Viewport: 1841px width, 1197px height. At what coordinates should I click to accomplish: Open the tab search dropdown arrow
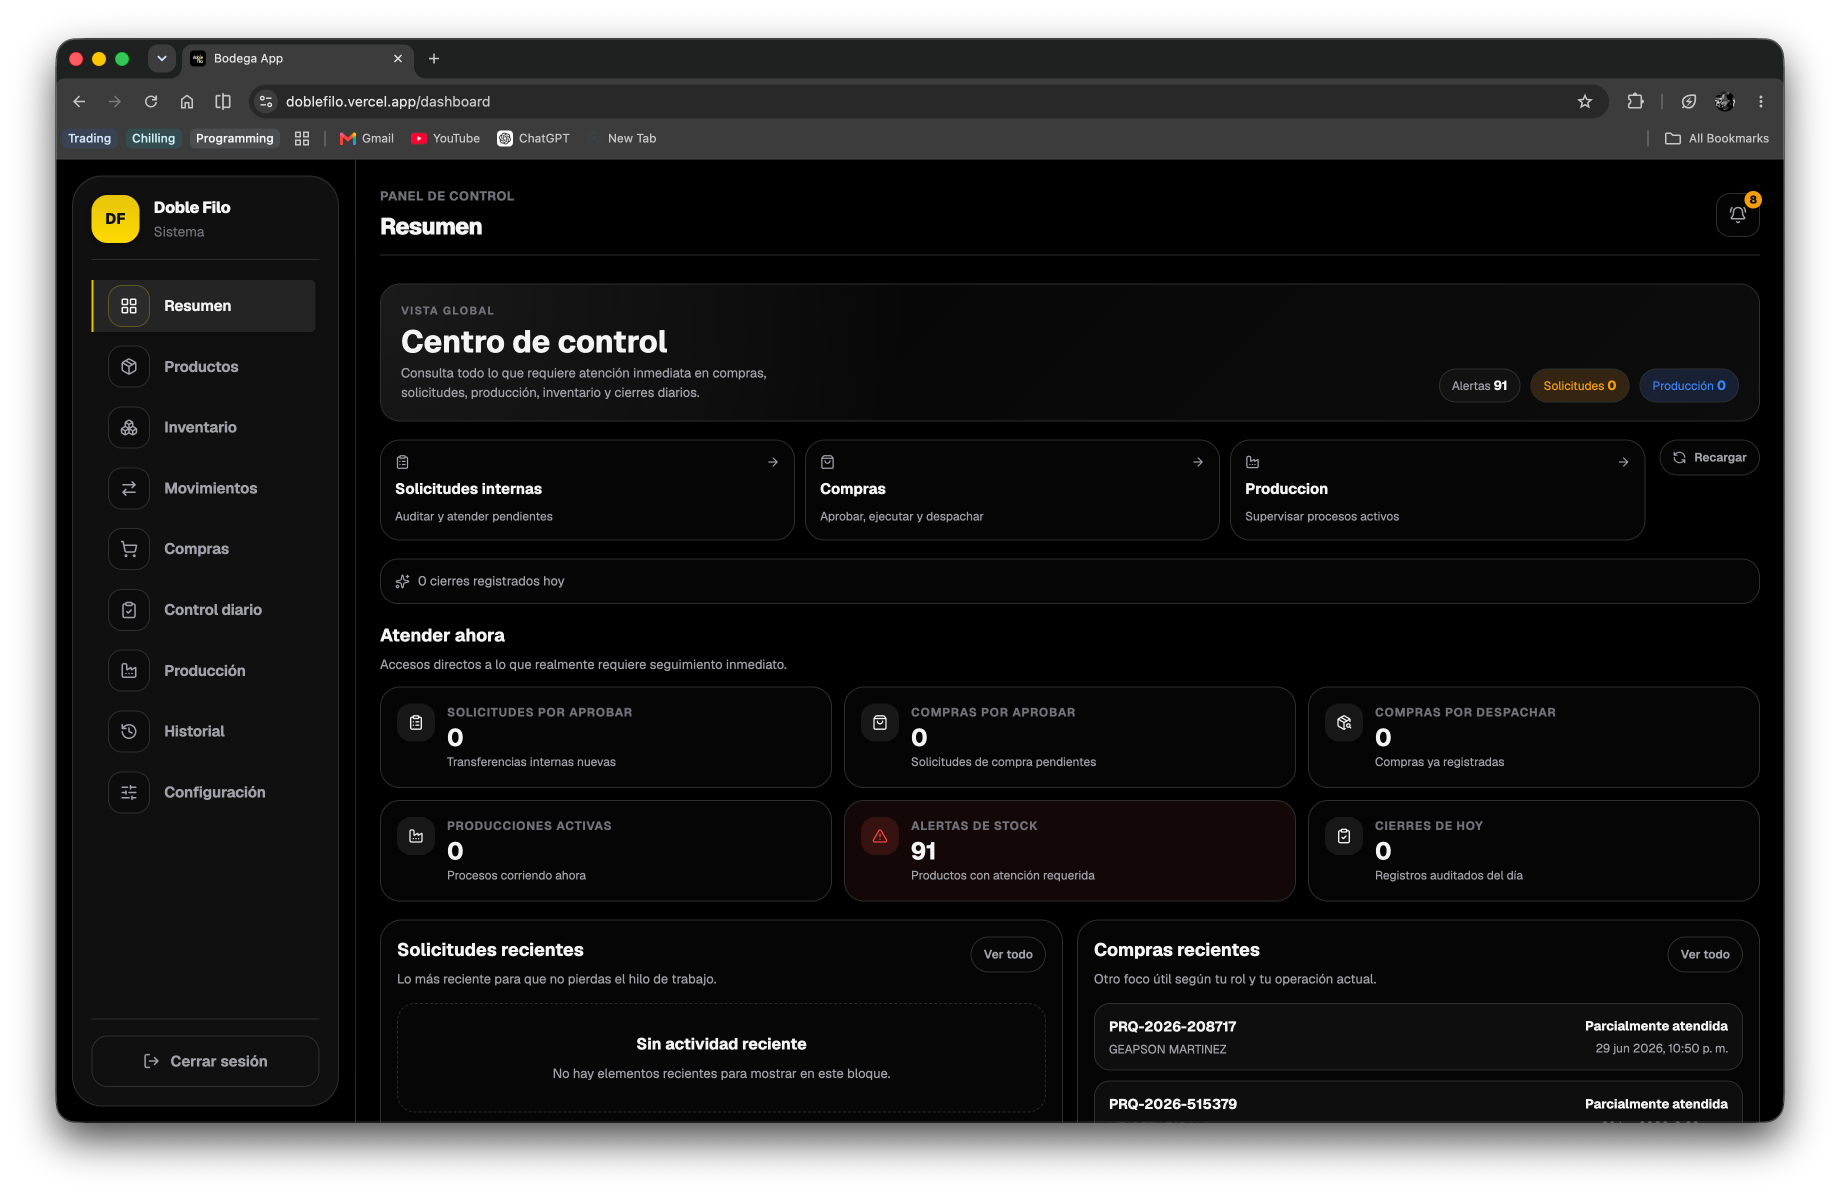coord(162,58)
